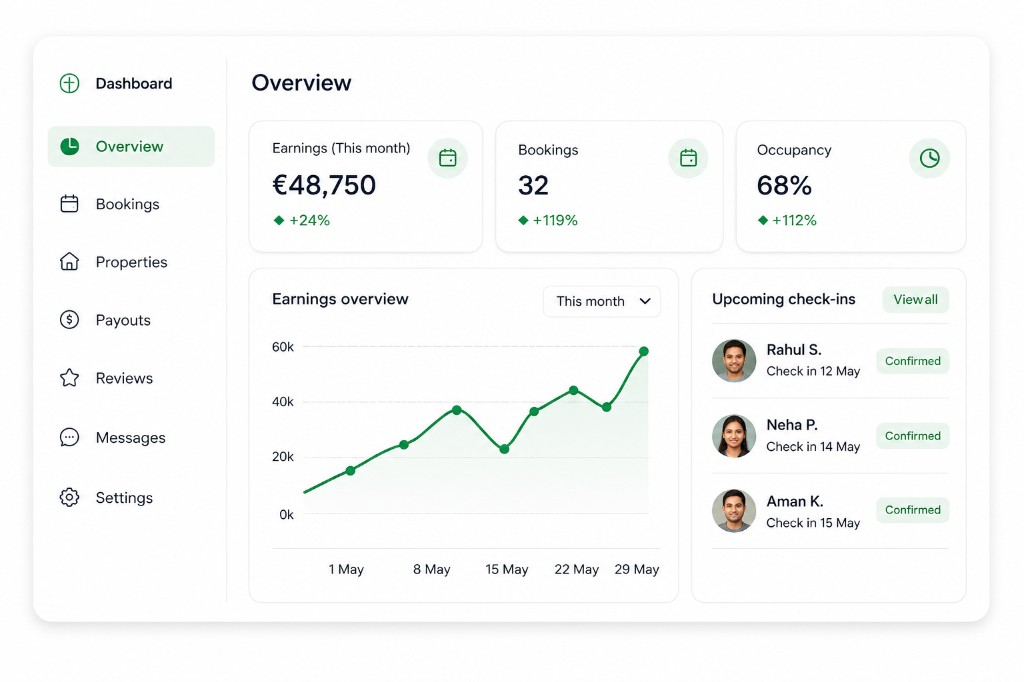Click the clock icon in Occupancy card

coord(929,158)
